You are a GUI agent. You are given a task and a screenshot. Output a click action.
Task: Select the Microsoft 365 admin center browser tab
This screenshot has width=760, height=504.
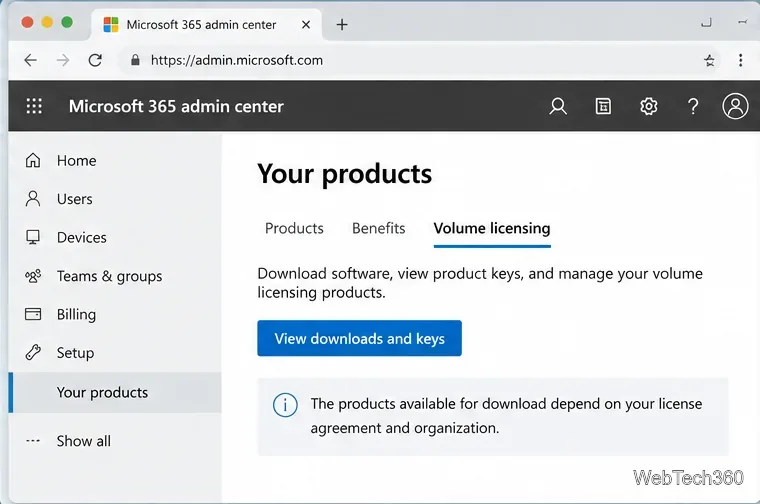[x=206, y=24]
